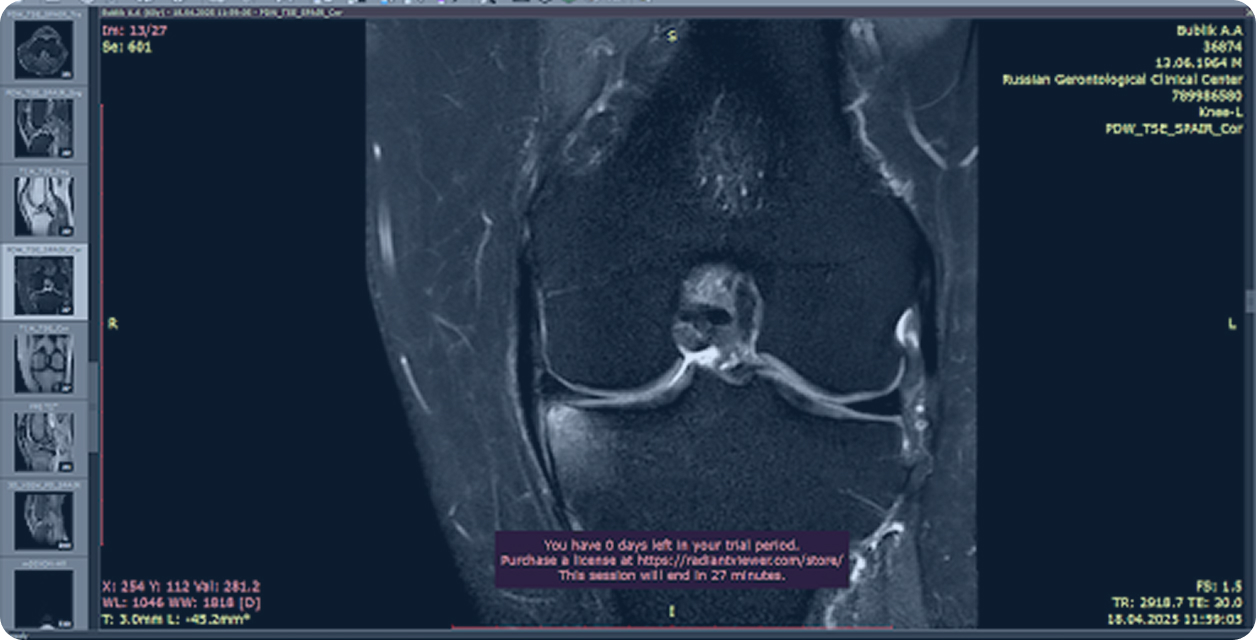Open the PDW_TSE_SPAIR_Sag series thumbnail
Viewport: 1256px width, 640px height.
pyautogui.click(x=44, y=126)
